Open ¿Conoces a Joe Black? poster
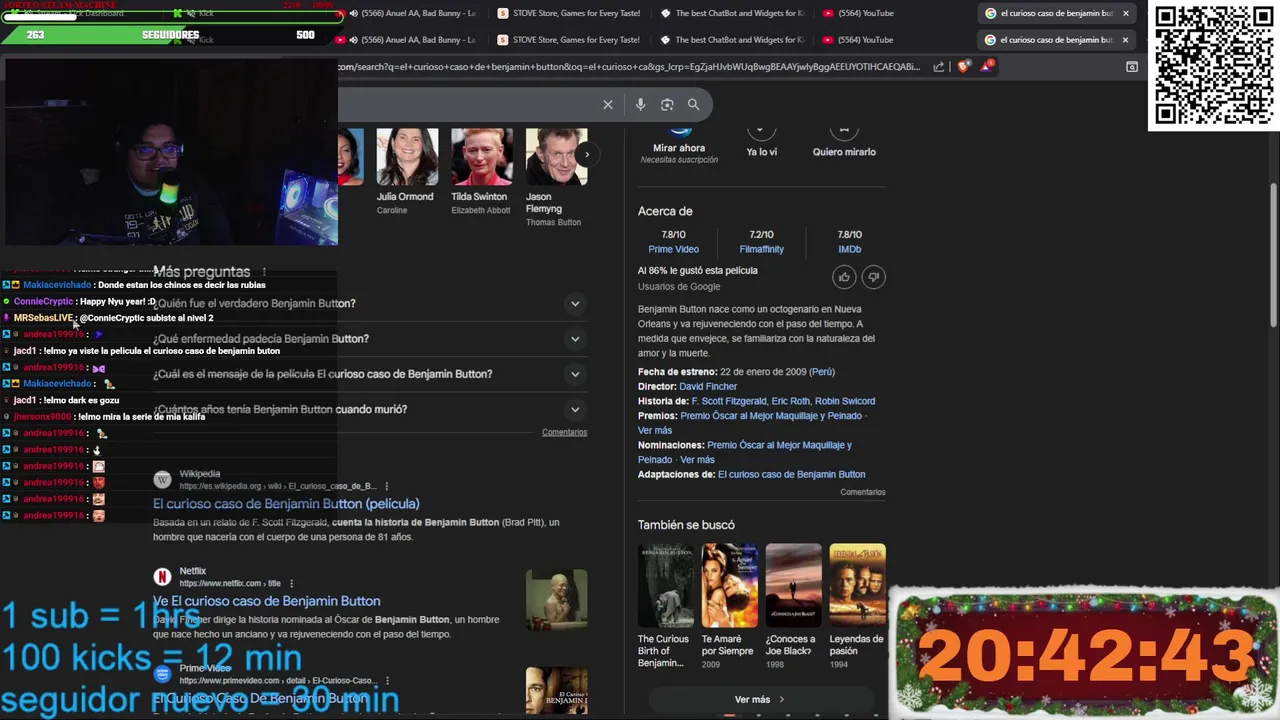 point(793,585)
